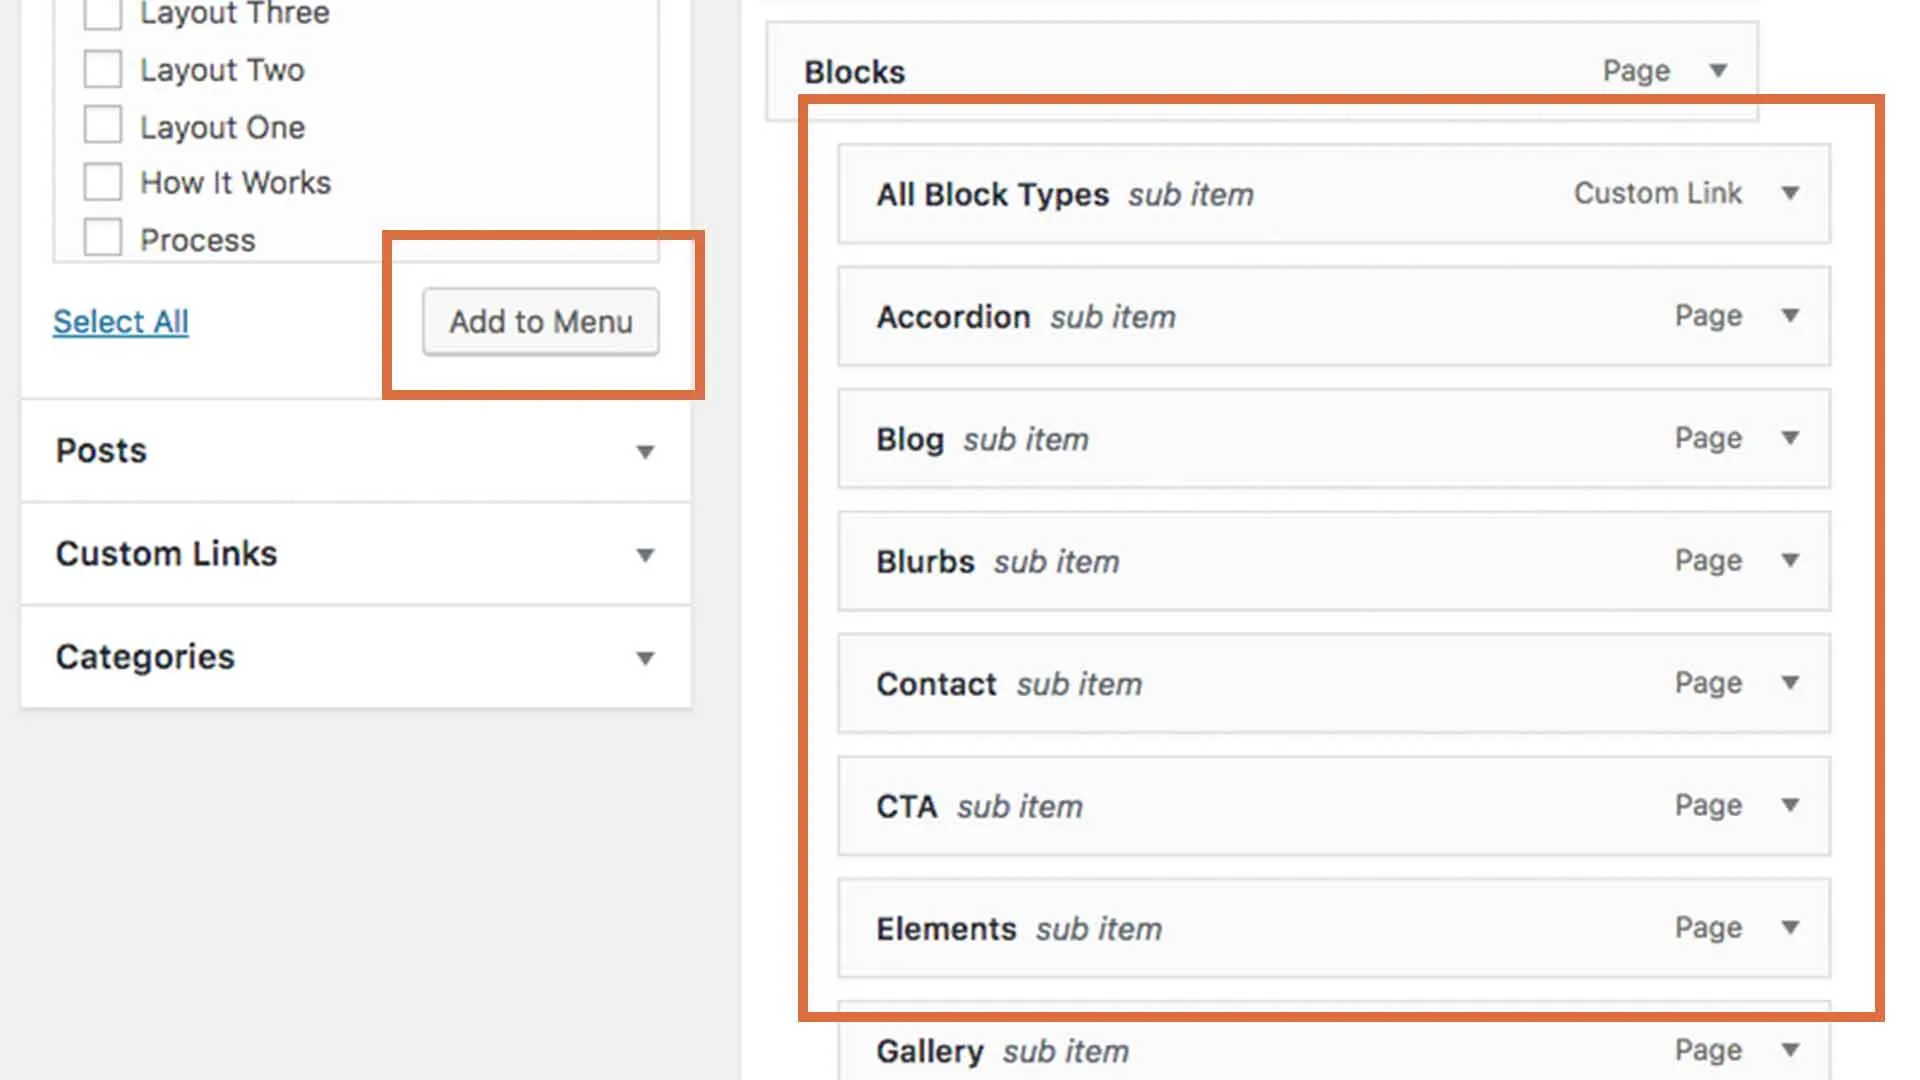Expand Gallery sub item settings arrow
Viewport: 1920px width, 1080px height.
click(x=1790, y=1050)
